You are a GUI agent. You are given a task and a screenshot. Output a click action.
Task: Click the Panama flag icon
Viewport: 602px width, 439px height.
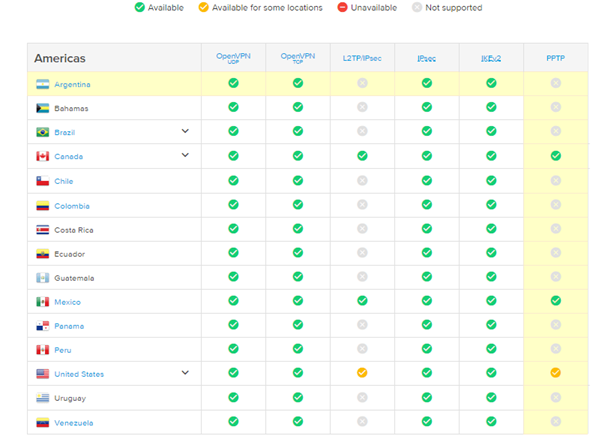click(43, 326)
